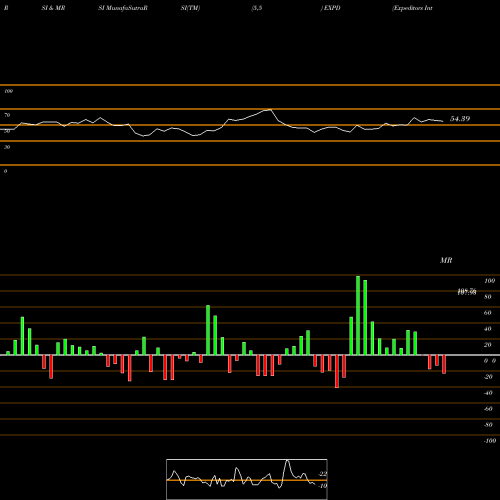Click the RSI scale label 0
The height and width of the screenshot is (500, 500).
click(5, 171)
